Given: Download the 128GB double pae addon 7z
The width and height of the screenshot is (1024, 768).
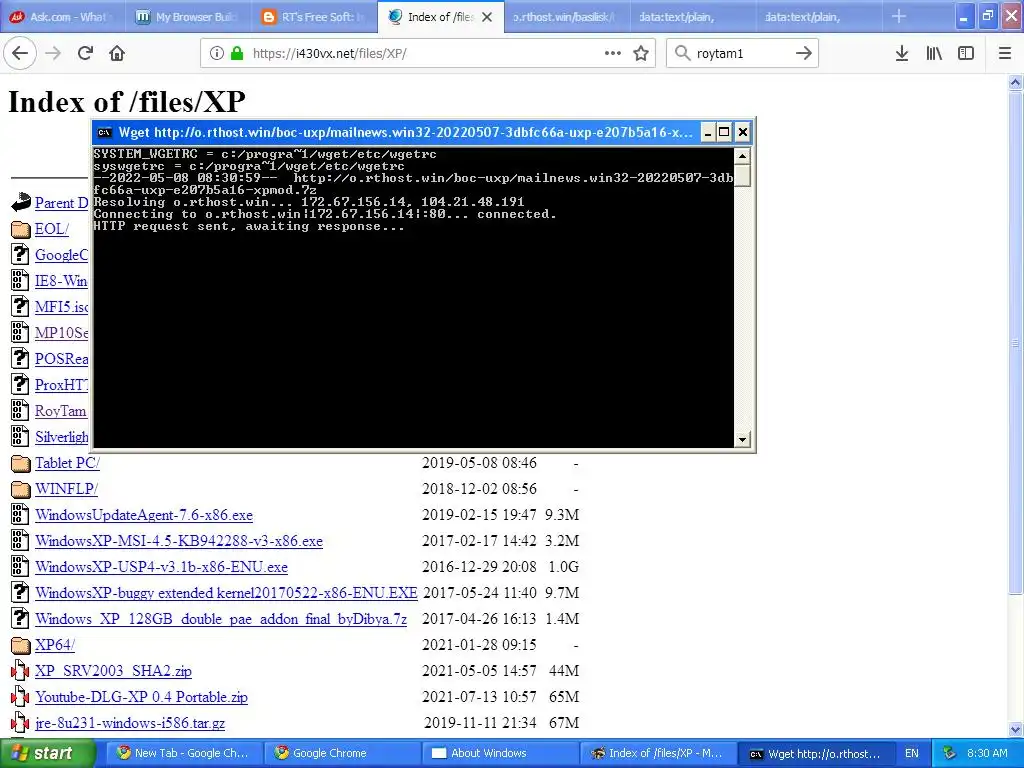Looking at the screenshot, I should (x=221, y=619).
